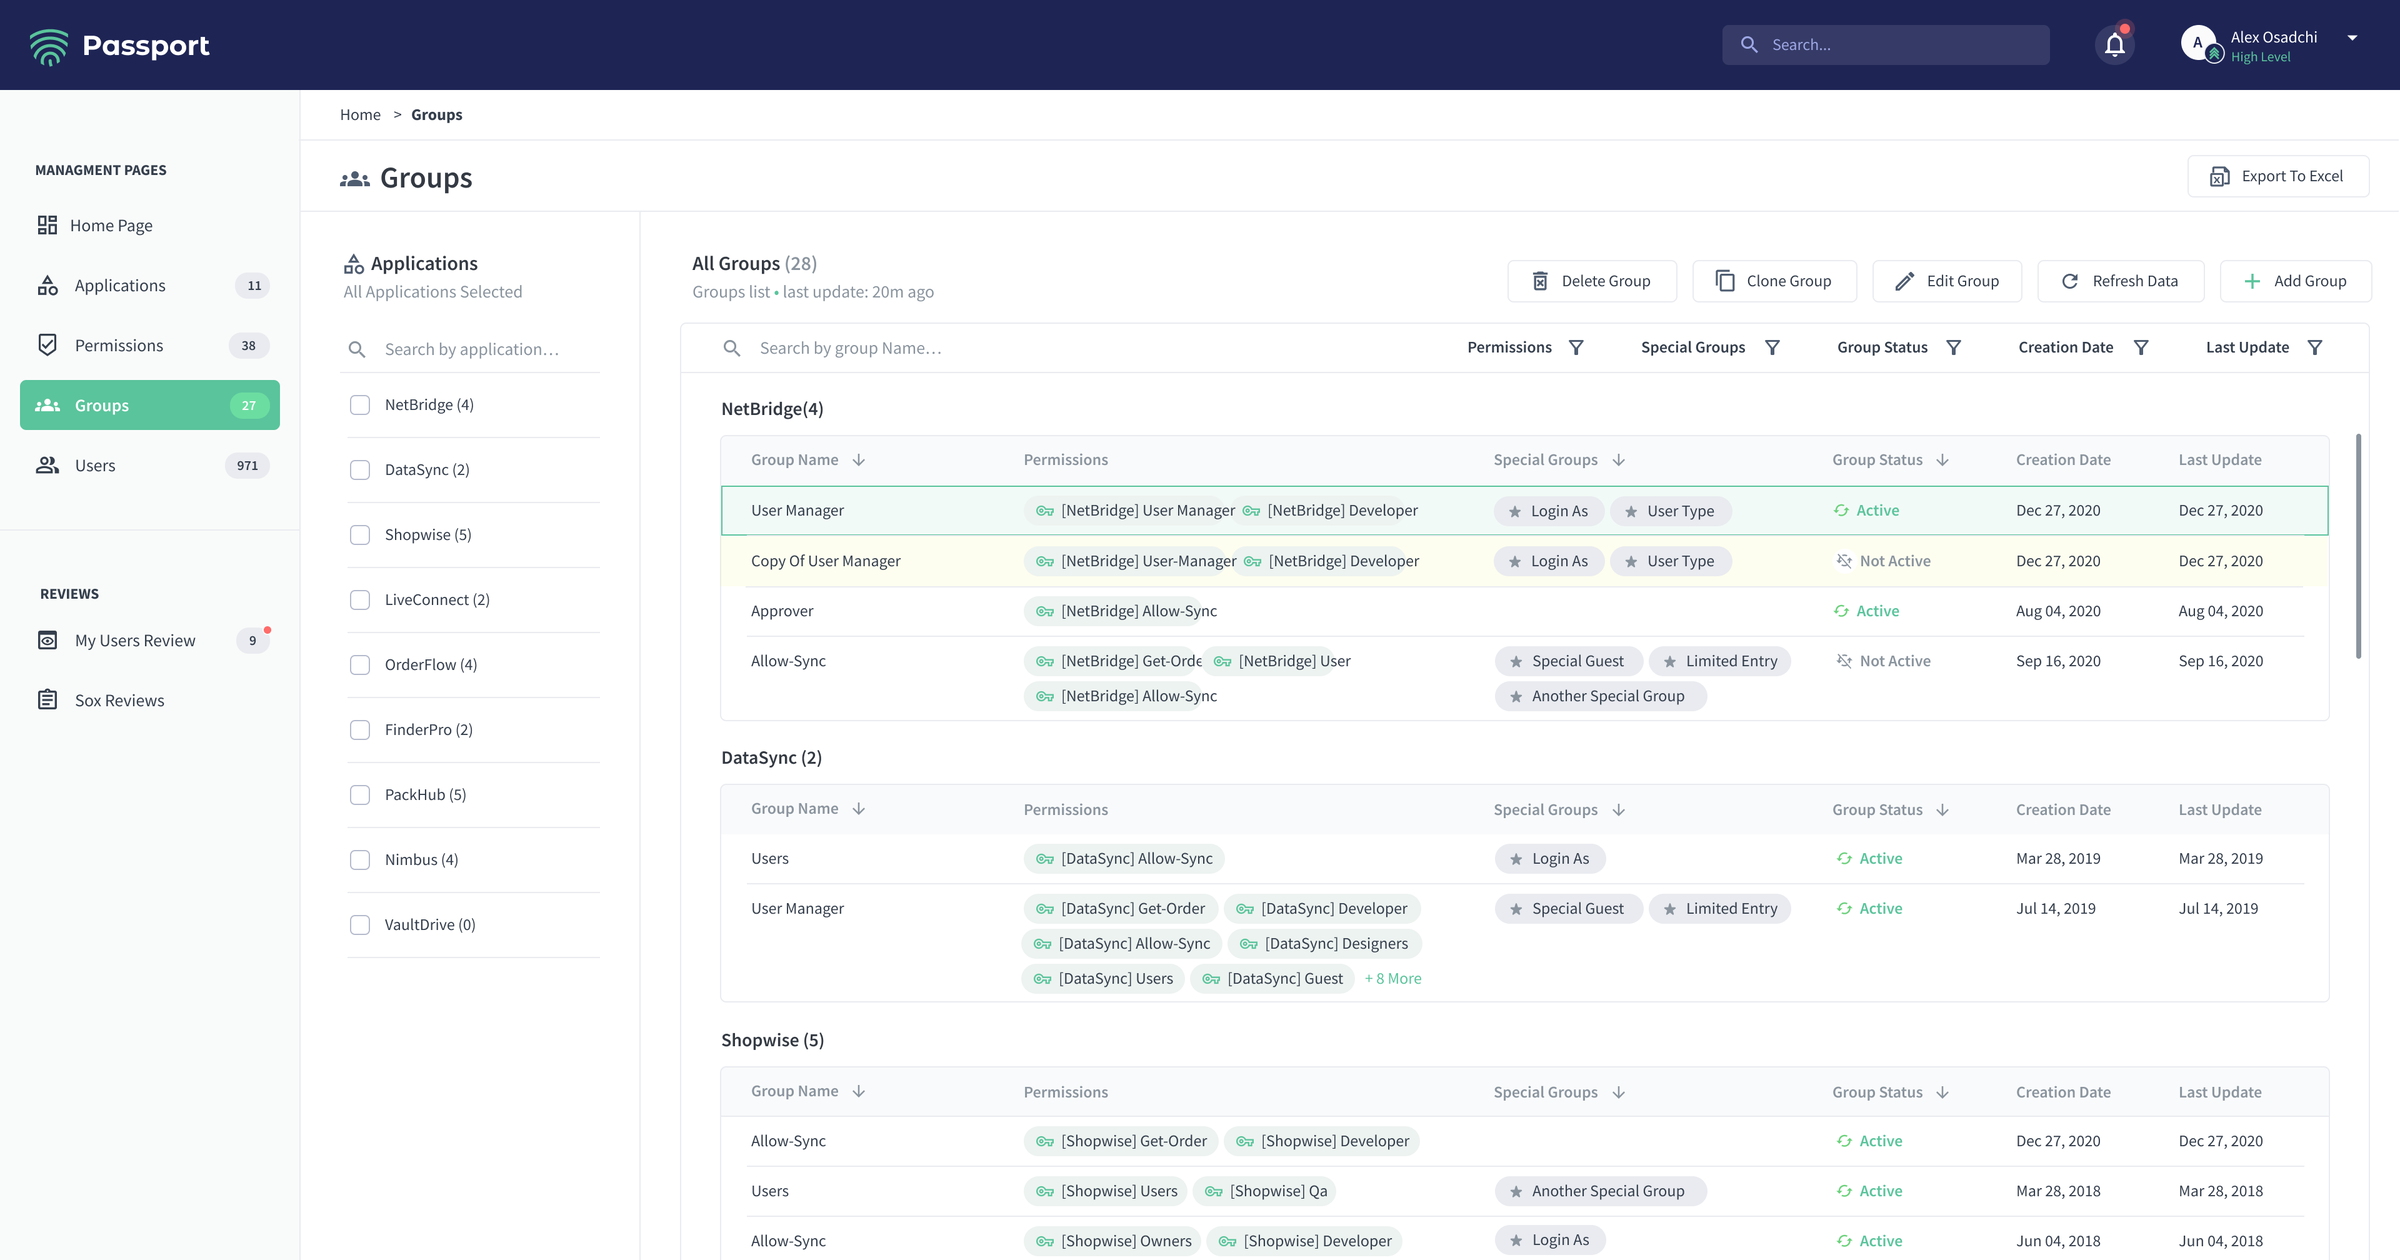Select Groups page in sidebar
The image size is (2400, 1260).
coord(150,405)
